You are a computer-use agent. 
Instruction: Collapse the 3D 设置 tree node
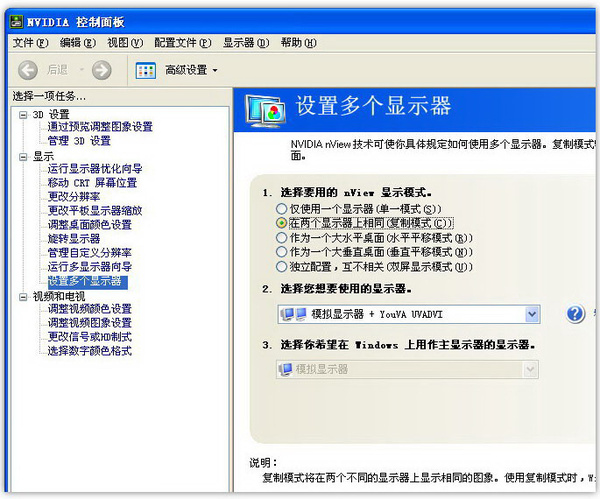click(23, 114)
